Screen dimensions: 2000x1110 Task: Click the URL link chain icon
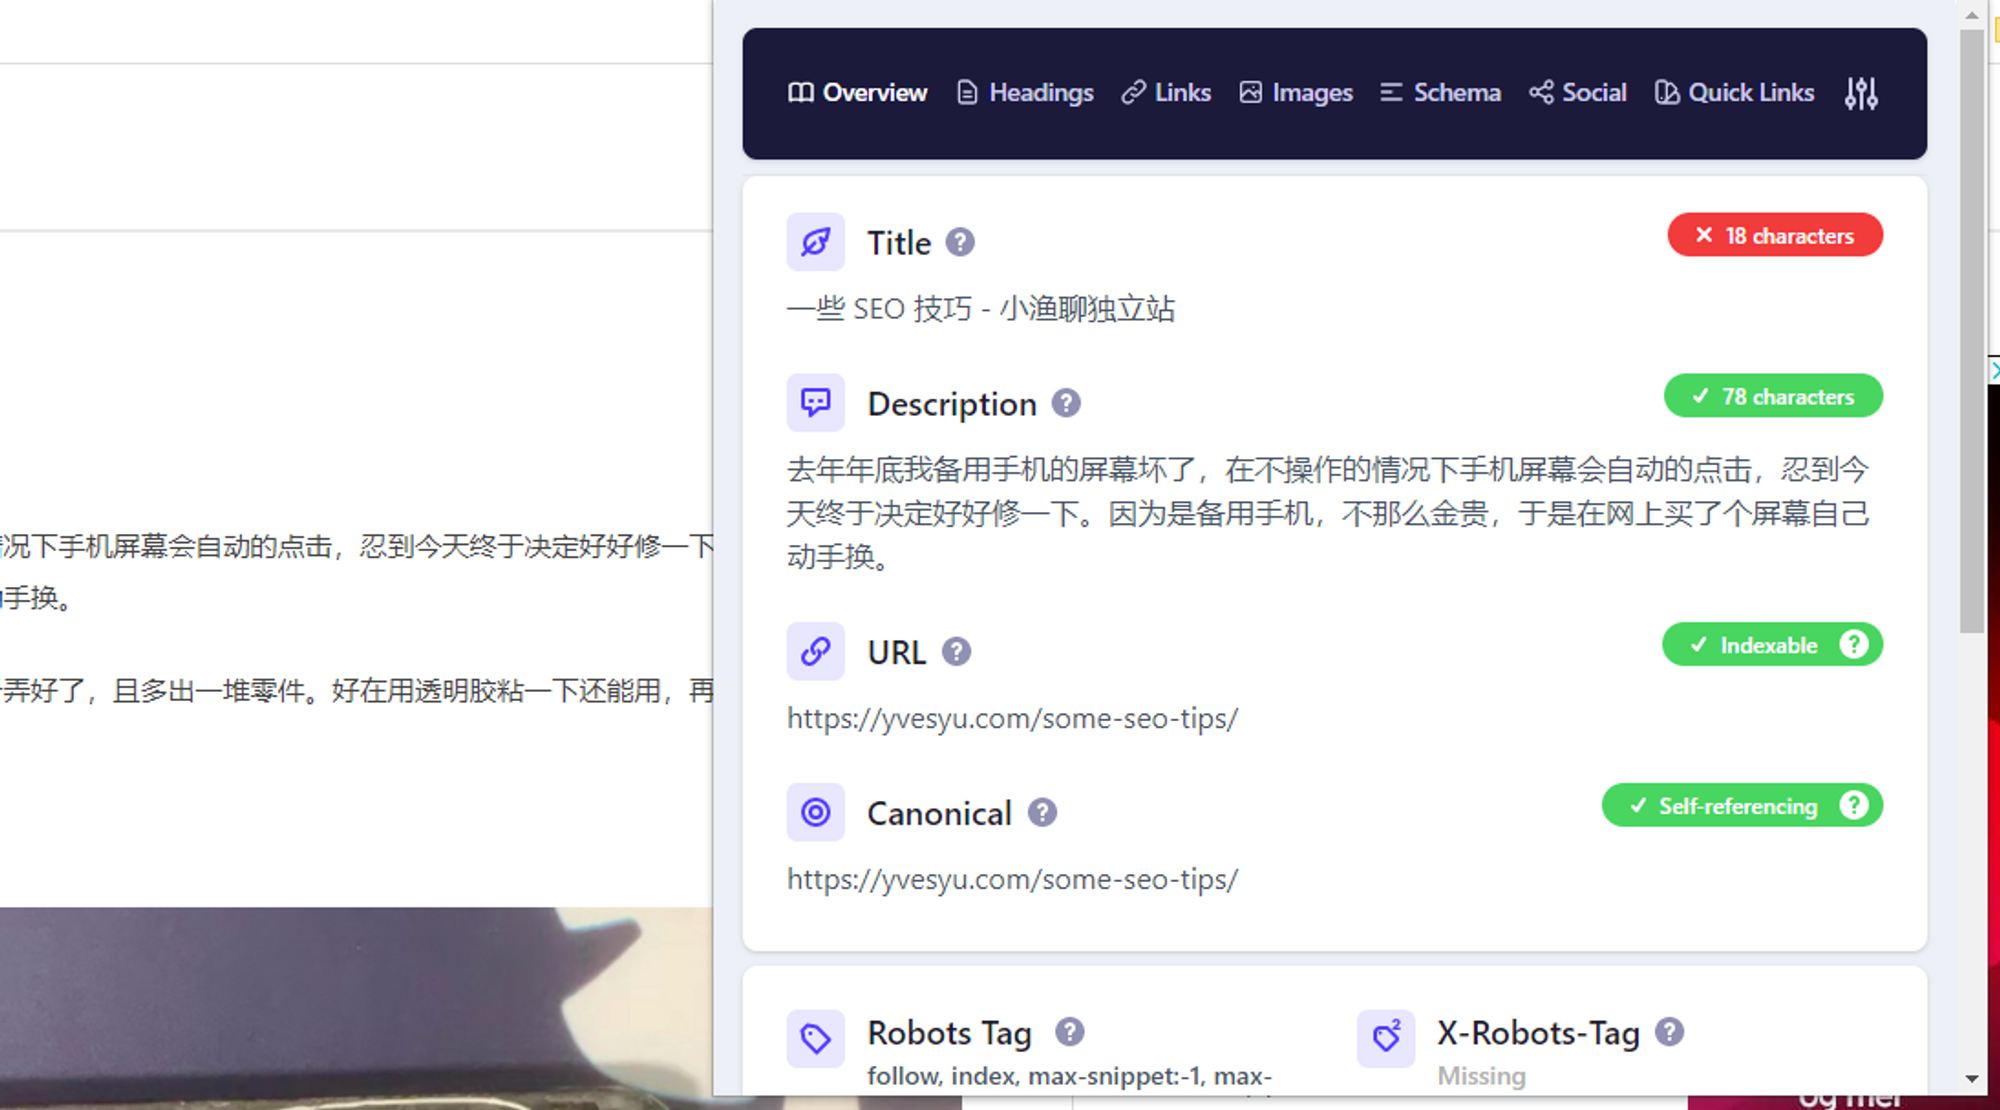tap(816, 652)
